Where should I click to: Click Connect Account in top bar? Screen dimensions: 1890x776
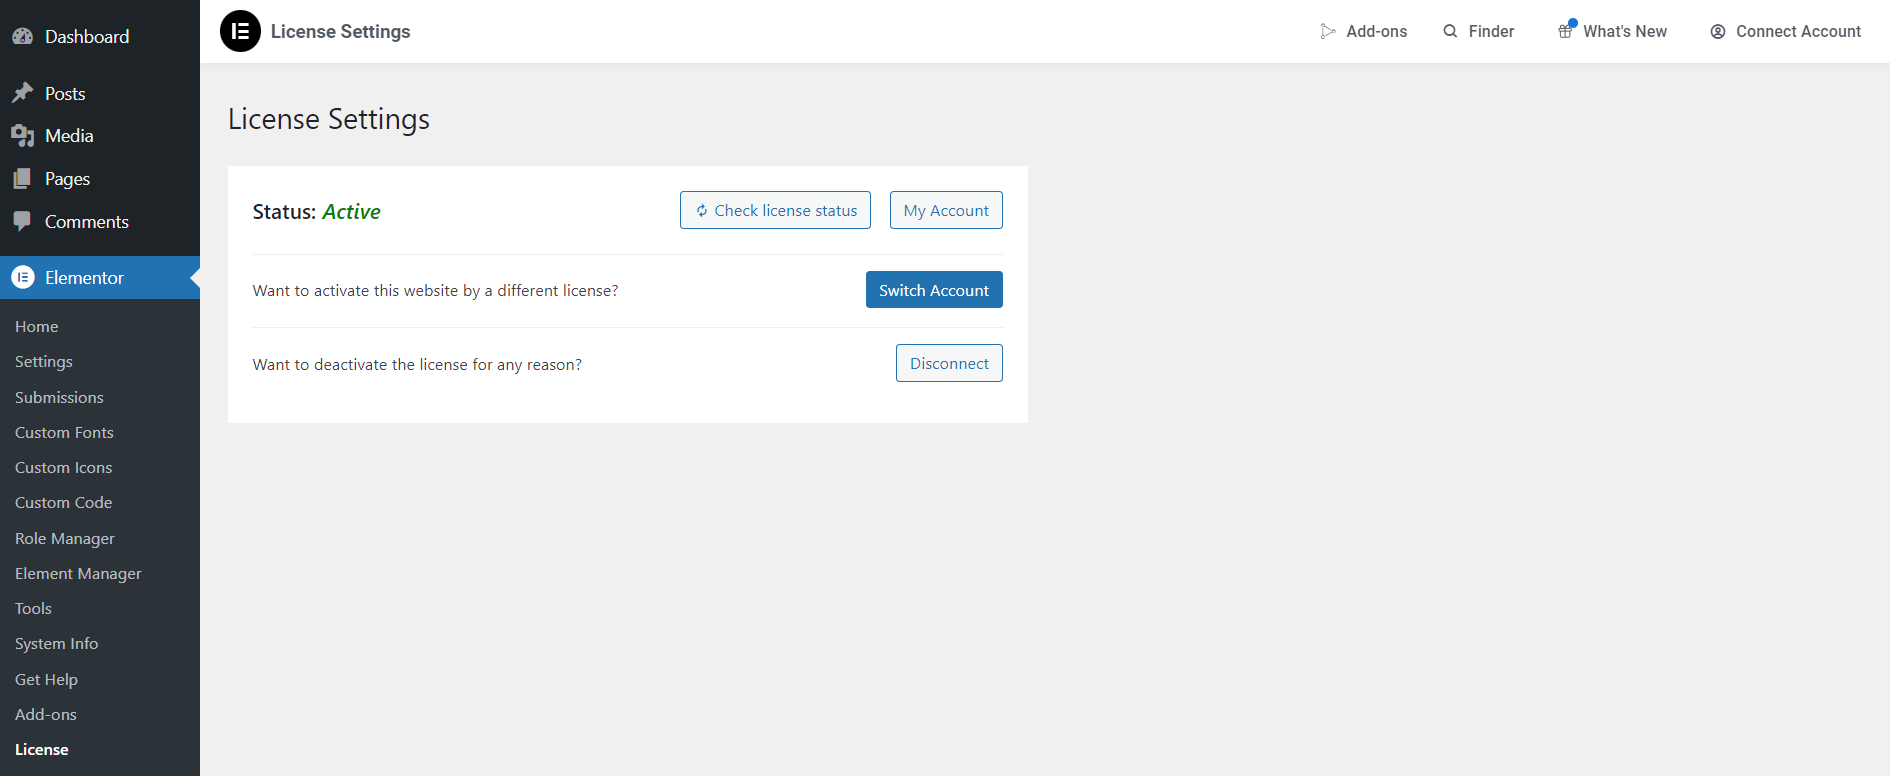(1786, 31)
